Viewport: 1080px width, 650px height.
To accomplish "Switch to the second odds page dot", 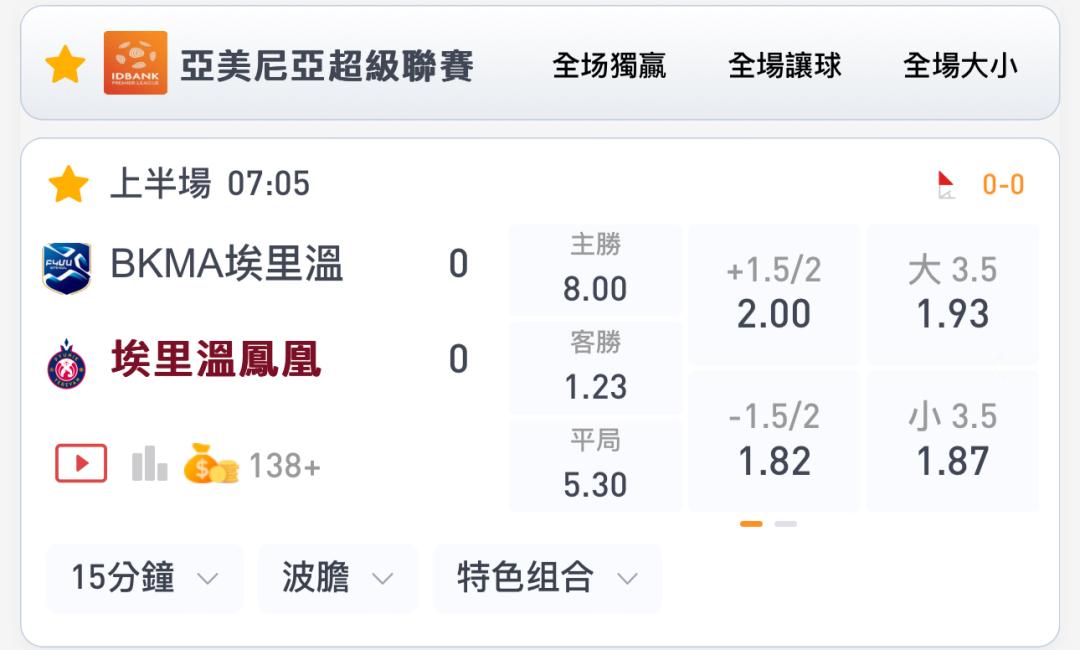I will [x=785, y=524].
